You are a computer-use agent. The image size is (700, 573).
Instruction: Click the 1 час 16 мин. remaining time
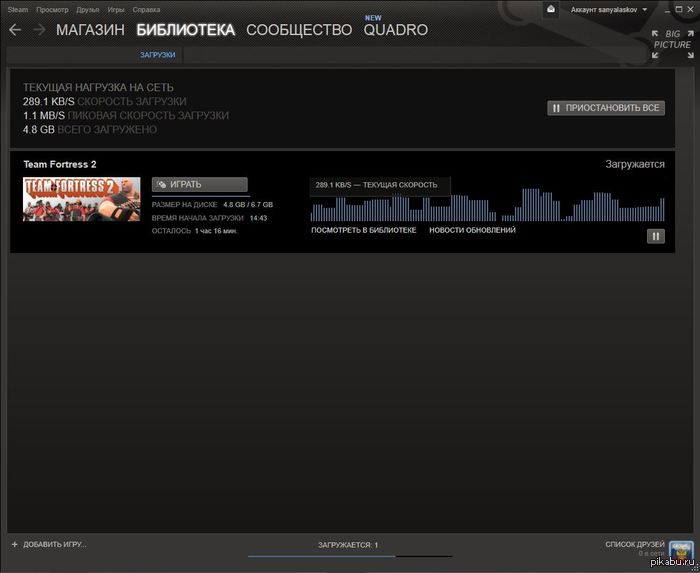pos(216,231)
